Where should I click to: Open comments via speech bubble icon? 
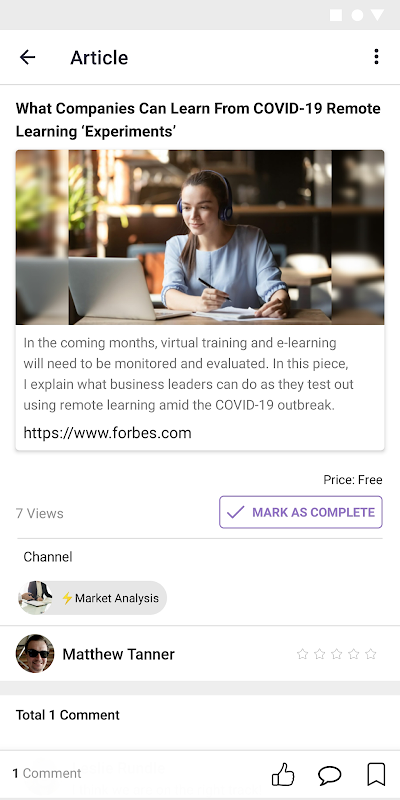[330, 775]
